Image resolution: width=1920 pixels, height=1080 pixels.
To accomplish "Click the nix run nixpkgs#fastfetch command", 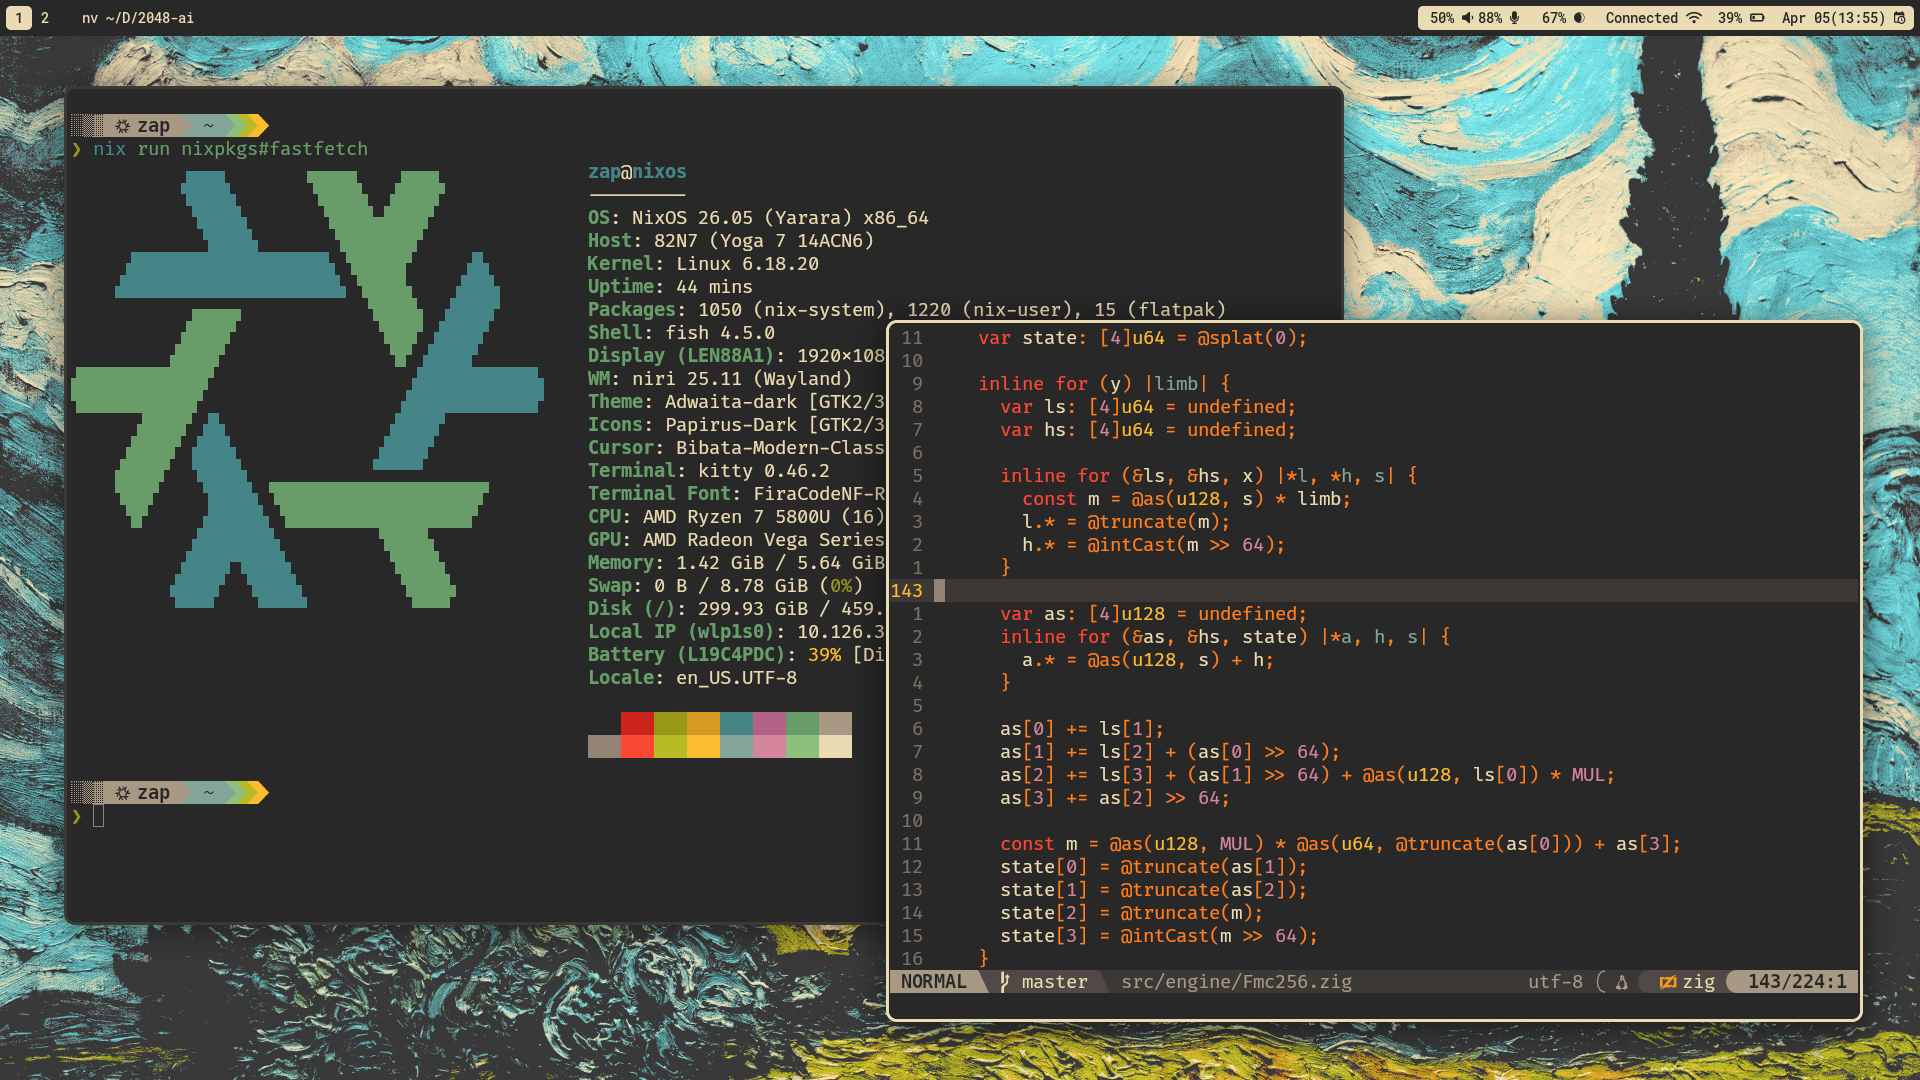I will pos(230,149).
